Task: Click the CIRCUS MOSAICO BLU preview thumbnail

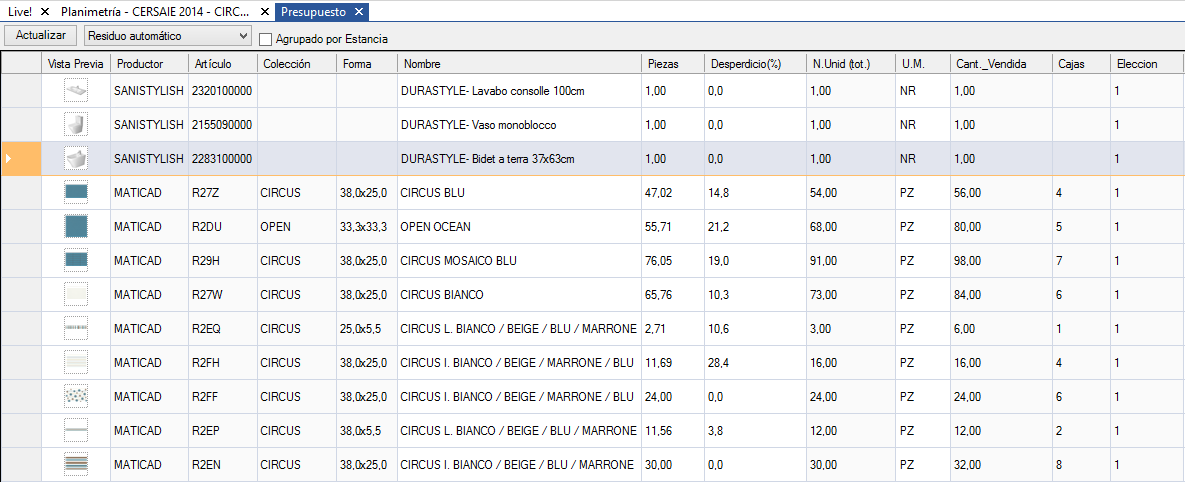Action: pos(76,261)
